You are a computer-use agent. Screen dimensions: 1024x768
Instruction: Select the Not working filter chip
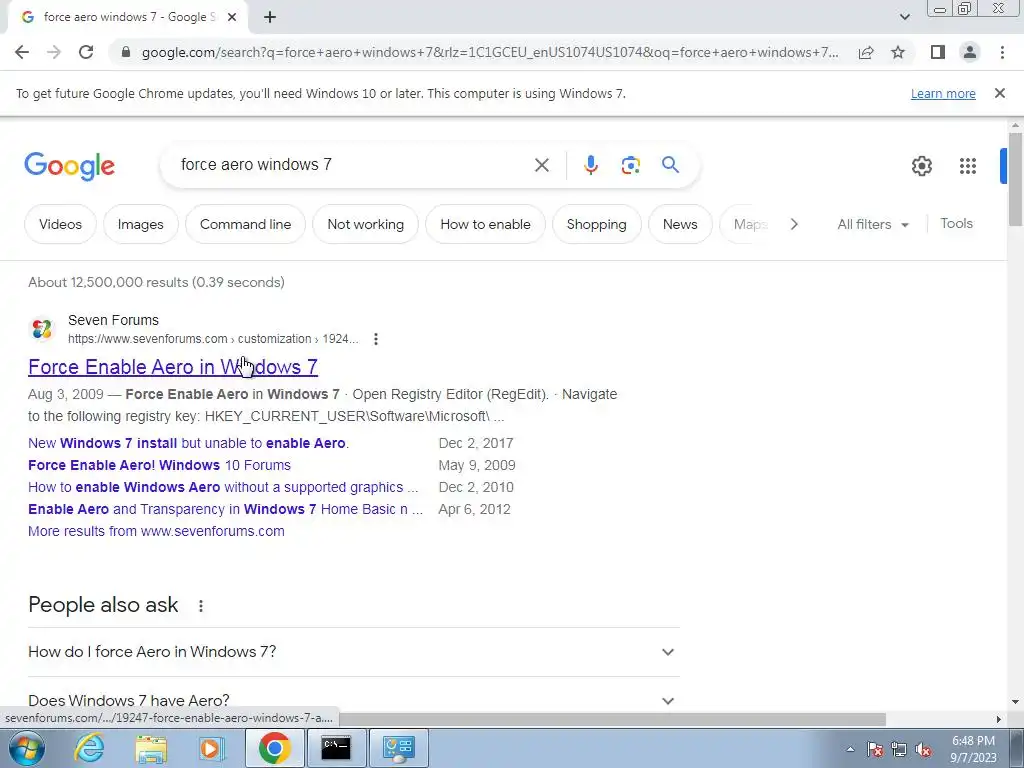pos(366,224)
